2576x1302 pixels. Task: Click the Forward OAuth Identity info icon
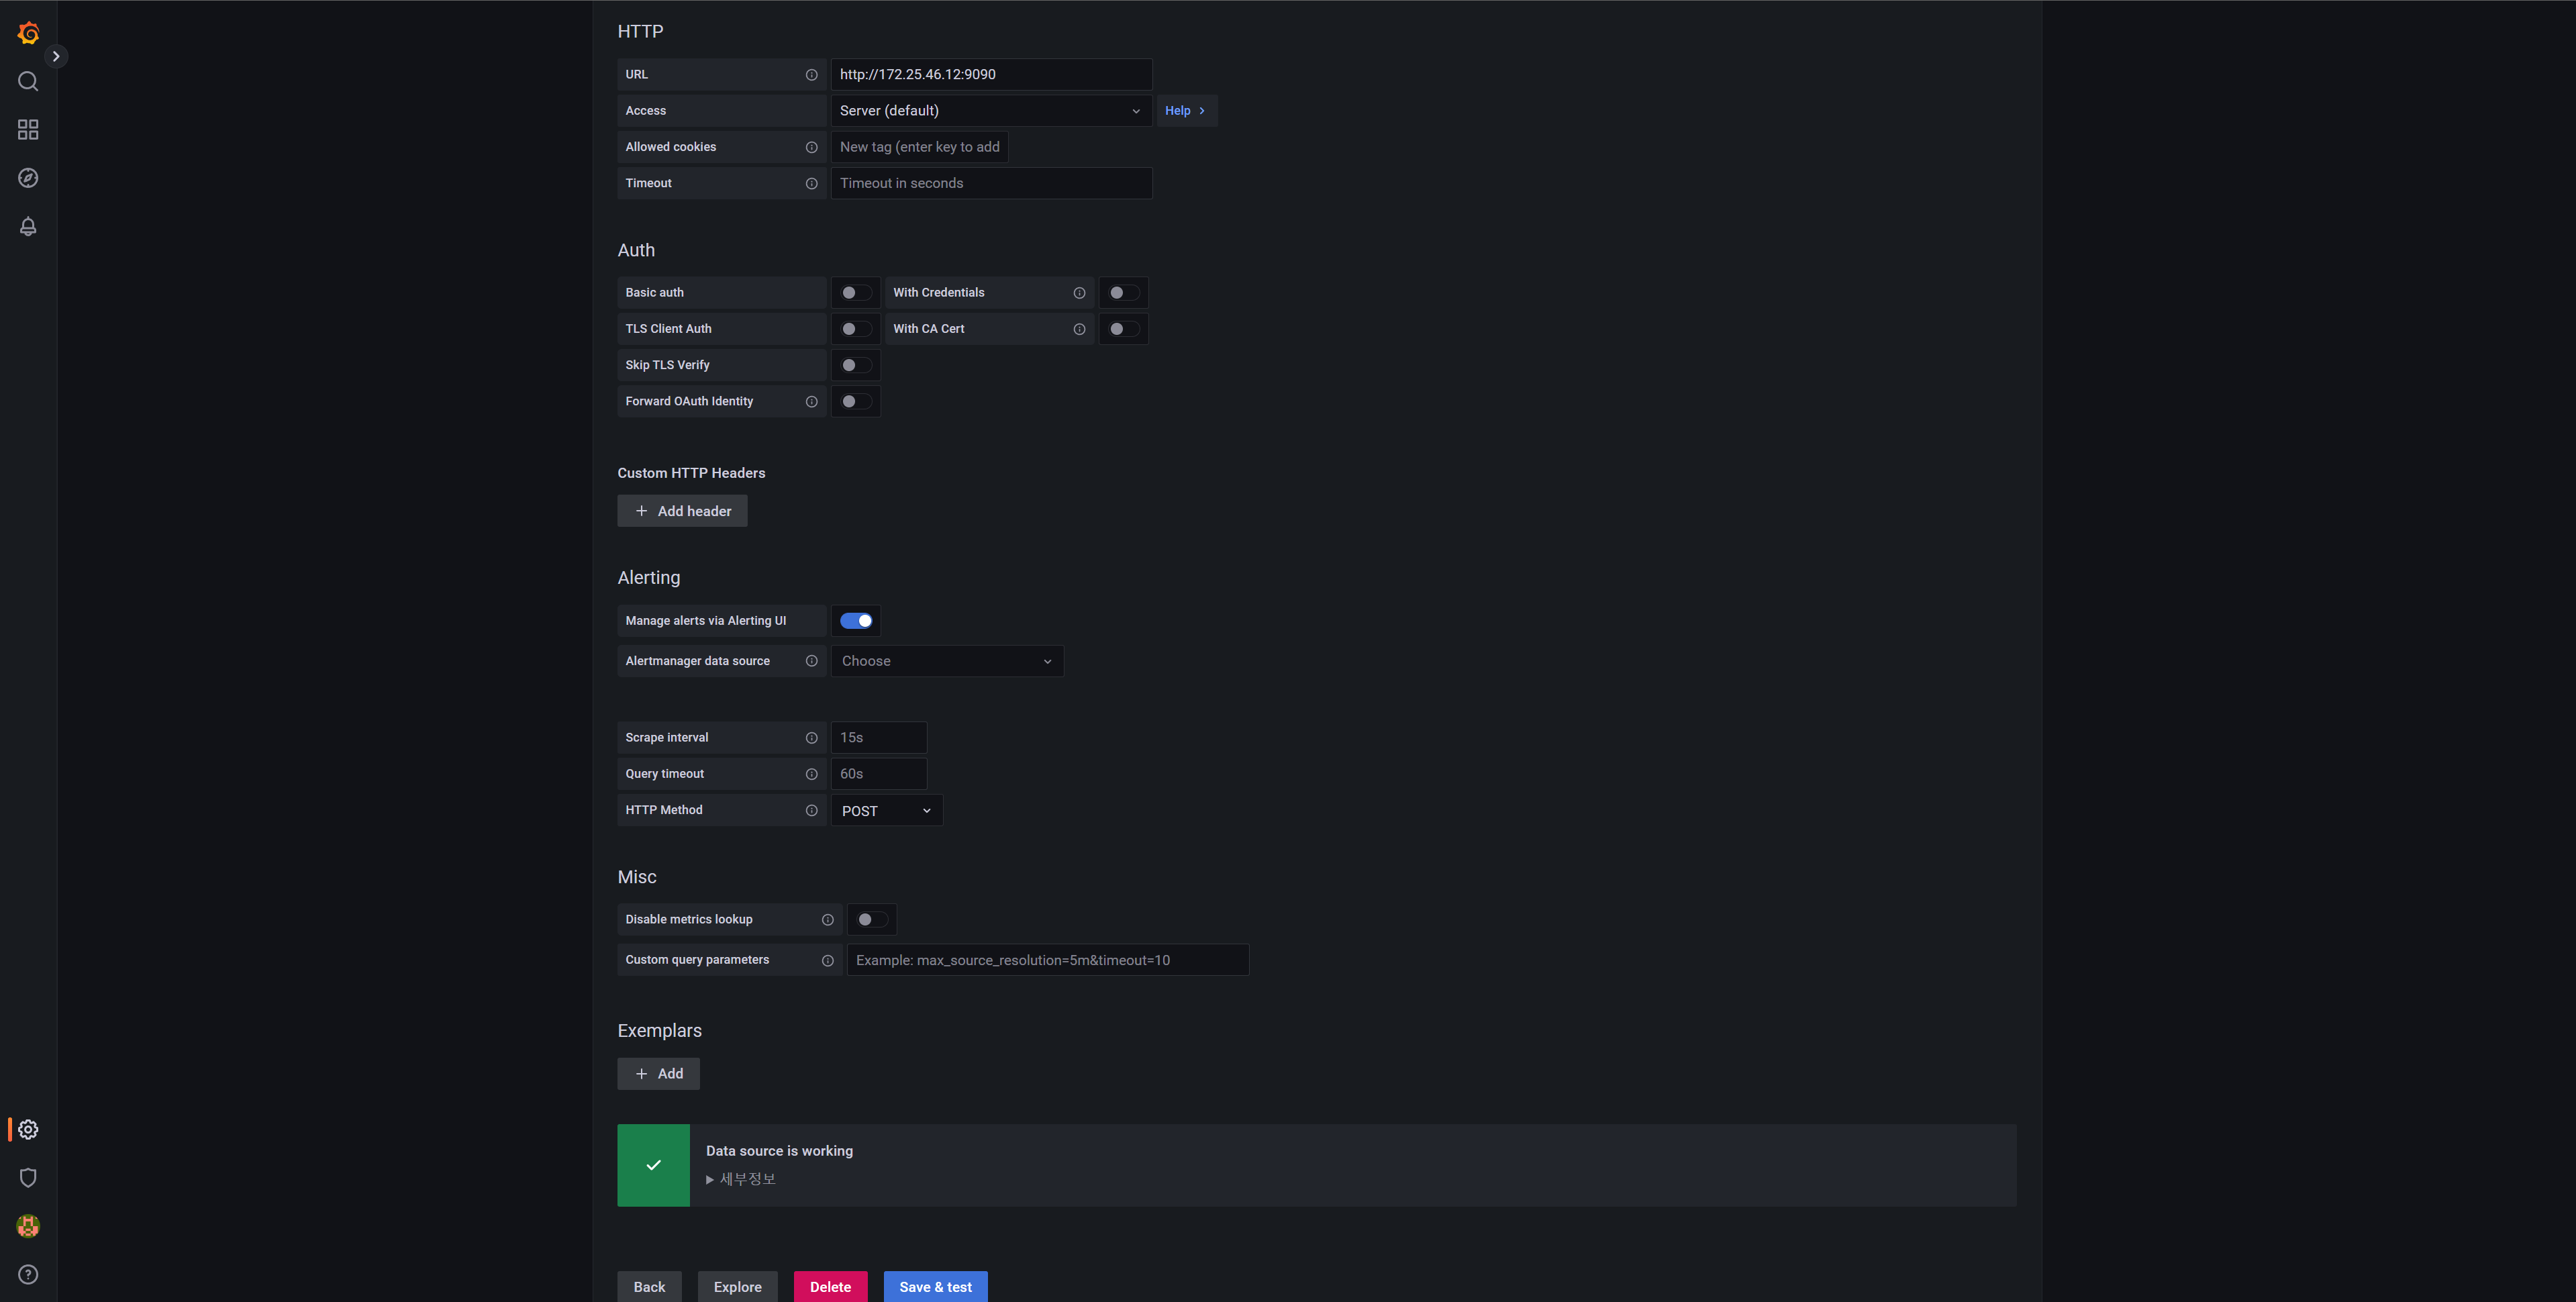click(811, 402)
